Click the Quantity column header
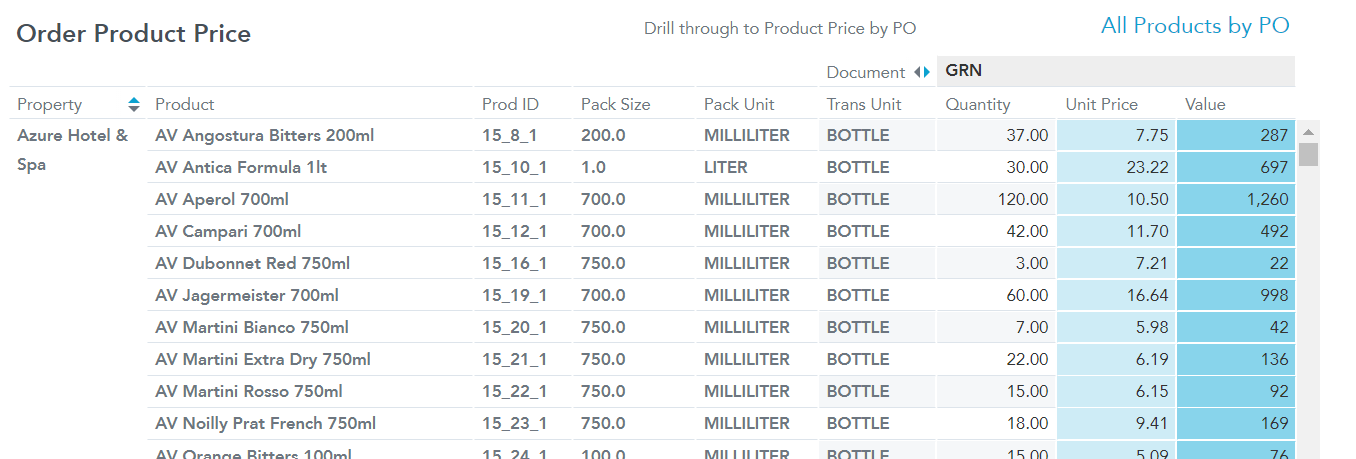This screenshot has height=459, width=1356. tap(977, 104)
